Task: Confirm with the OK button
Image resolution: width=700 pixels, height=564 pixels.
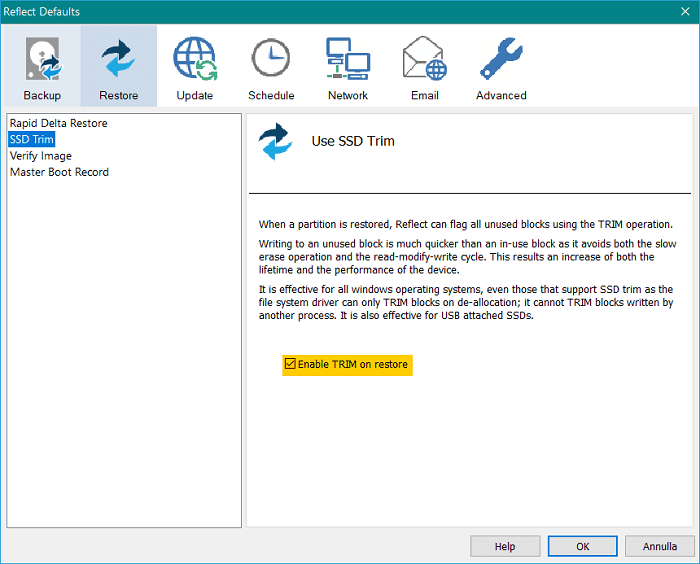Action: (583, 546)
